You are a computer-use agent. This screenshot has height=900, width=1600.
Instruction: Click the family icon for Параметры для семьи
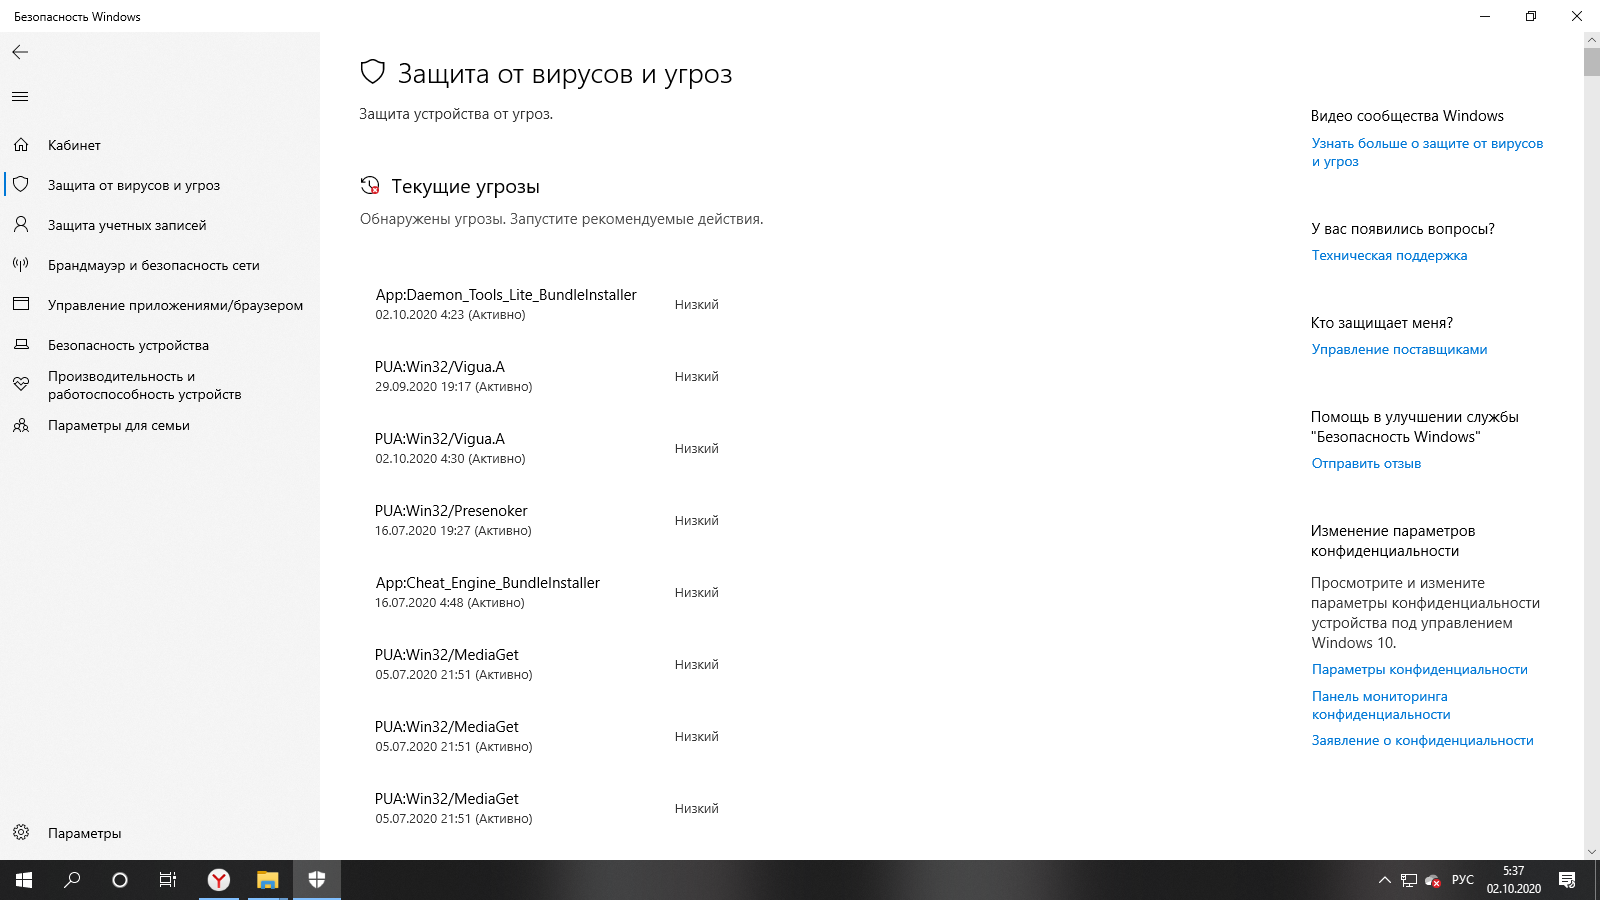click(x=21, y=425)
